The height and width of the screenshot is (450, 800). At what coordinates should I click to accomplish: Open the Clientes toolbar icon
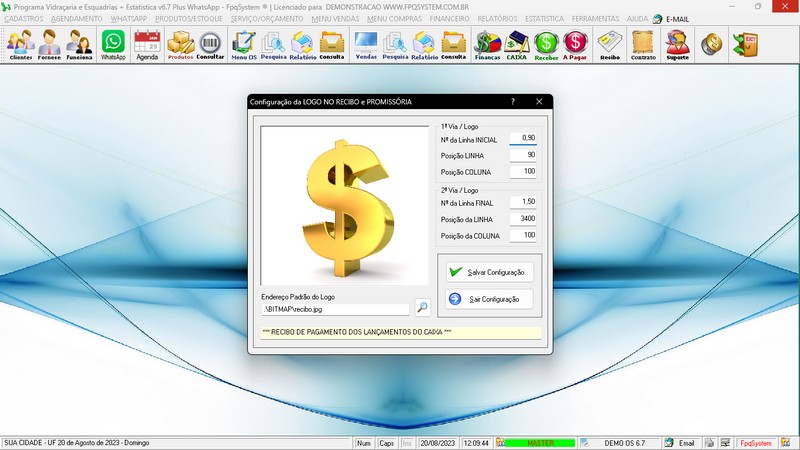coord(20,44)
